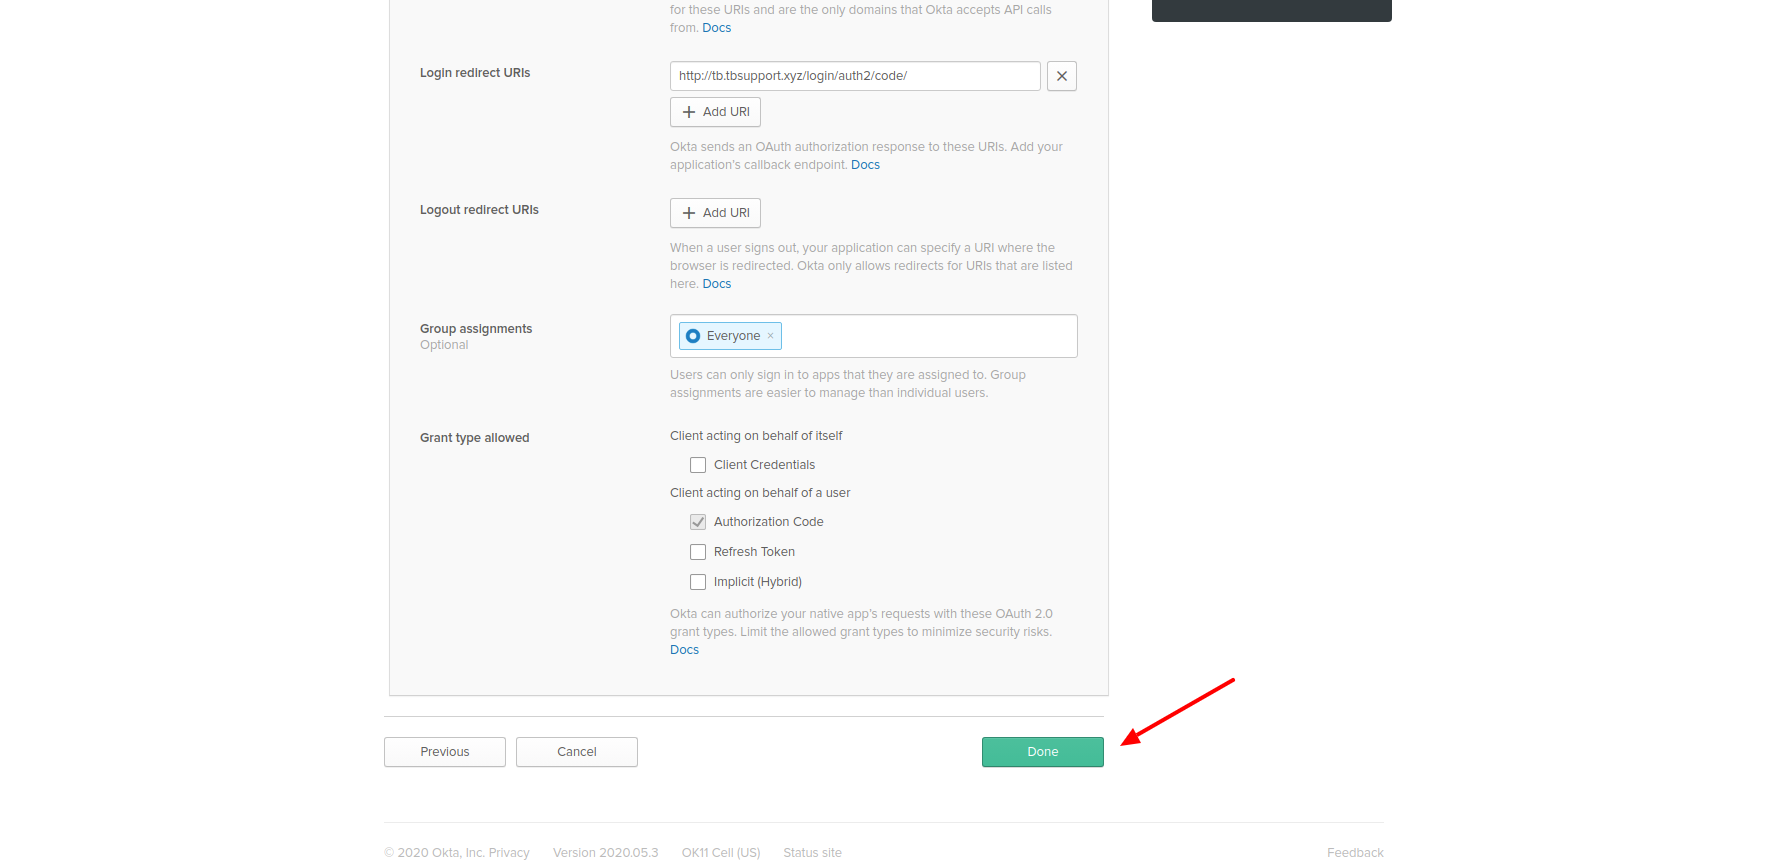This screenshot has width=1768, height=860.
Task: Click the Version 2020.05.3 footer link
Action: [x=605, y=853]
